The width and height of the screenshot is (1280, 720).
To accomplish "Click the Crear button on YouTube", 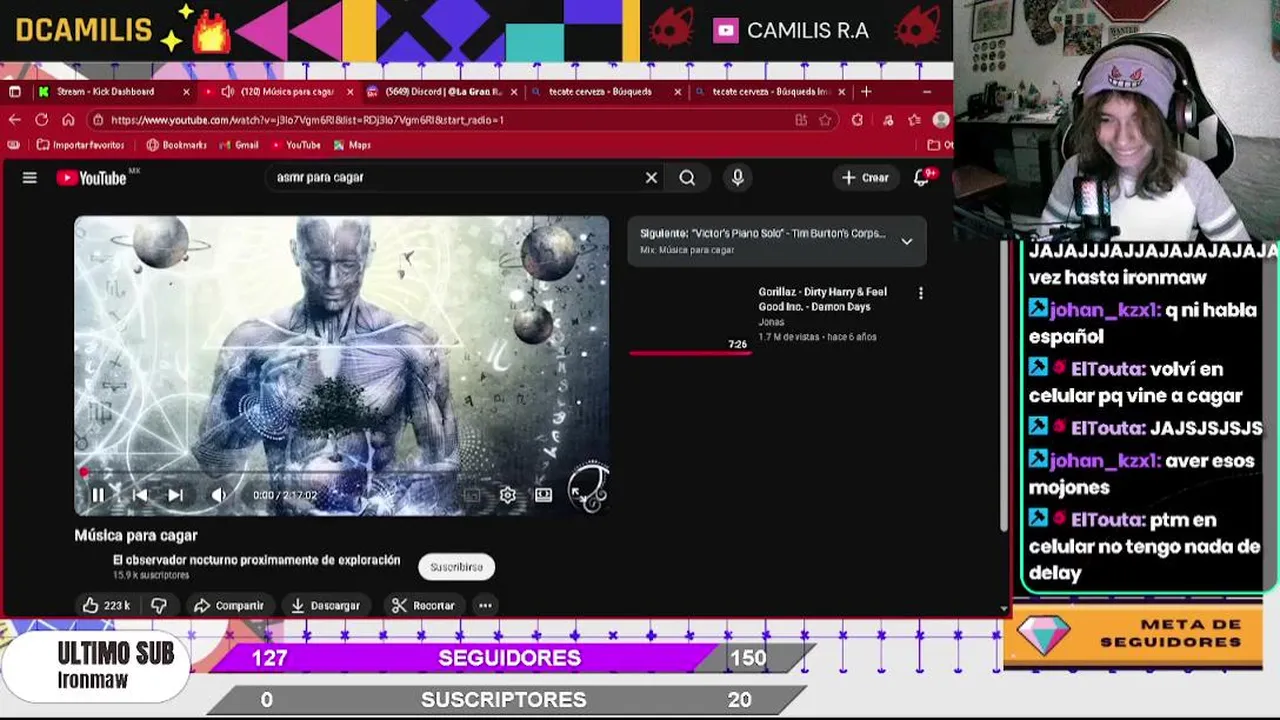I will click(x=865, y=177).
